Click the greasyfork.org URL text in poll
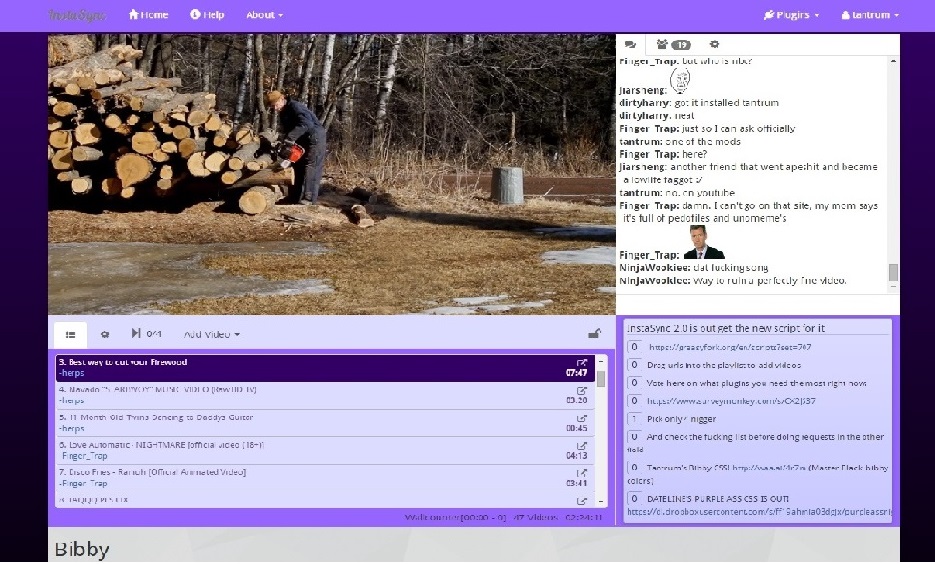This screenshot has height=564, width=935. (x=729, y=347)
